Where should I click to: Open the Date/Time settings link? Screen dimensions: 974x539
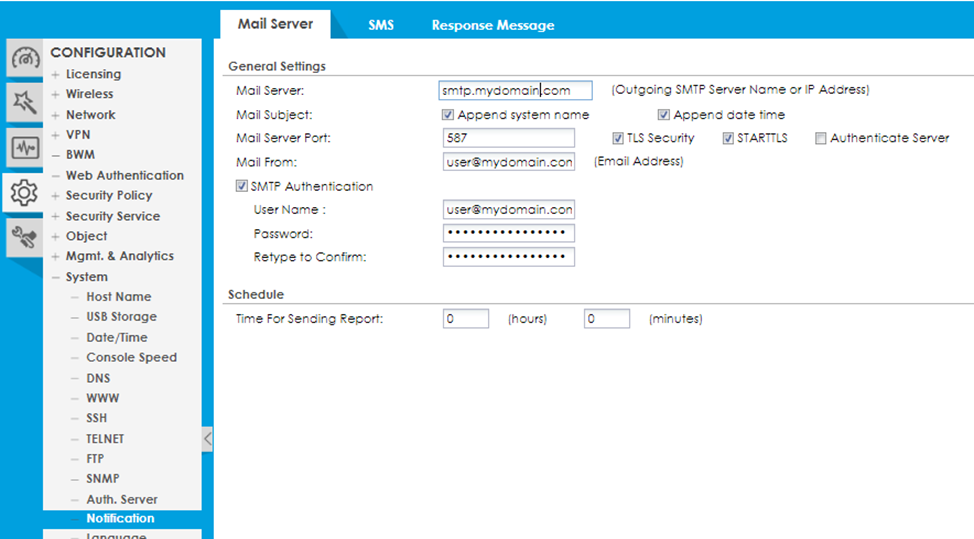116,337
